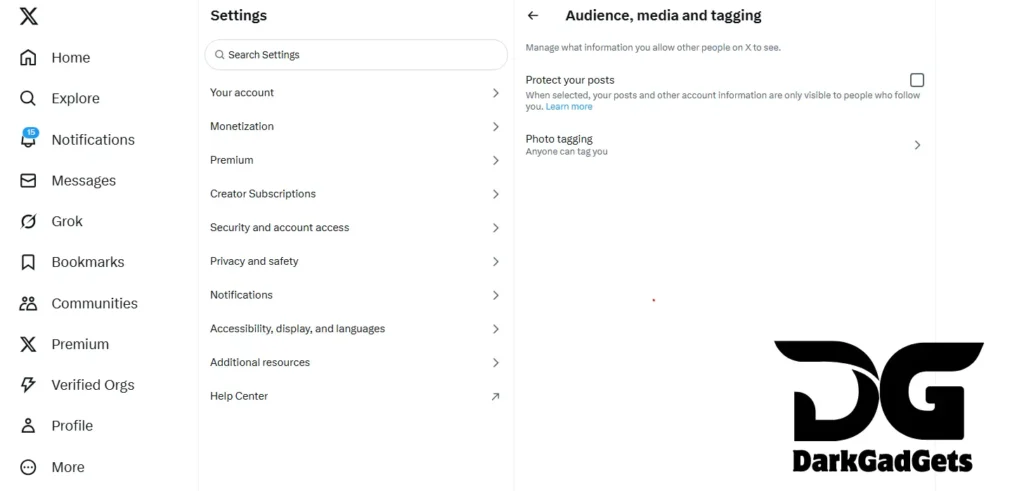The image size is (1024, 491).
Task: Click the Profile person icon
Action: 28,426
